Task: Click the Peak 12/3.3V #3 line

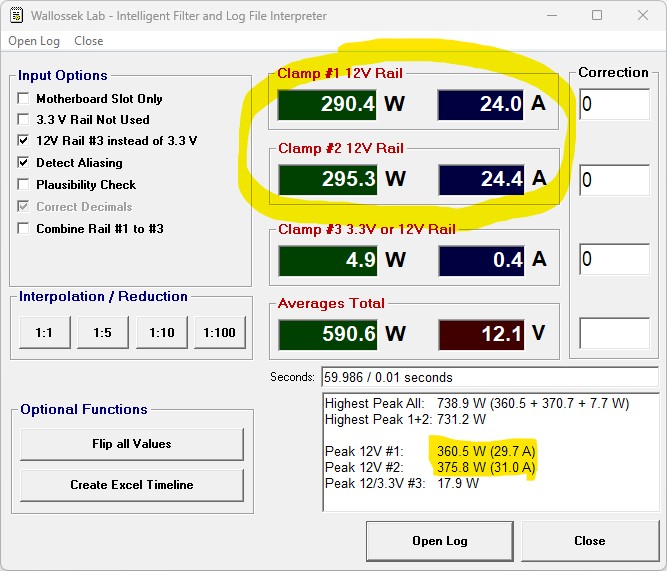Action: pyautogui.click(x=402, y=483)
